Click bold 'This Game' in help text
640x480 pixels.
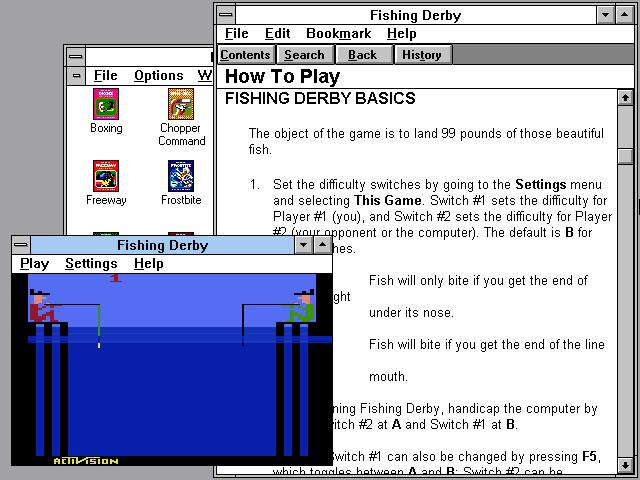(387, 200)
